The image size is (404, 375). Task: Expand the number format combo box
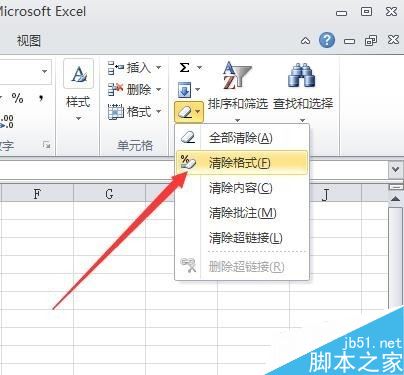44,72
